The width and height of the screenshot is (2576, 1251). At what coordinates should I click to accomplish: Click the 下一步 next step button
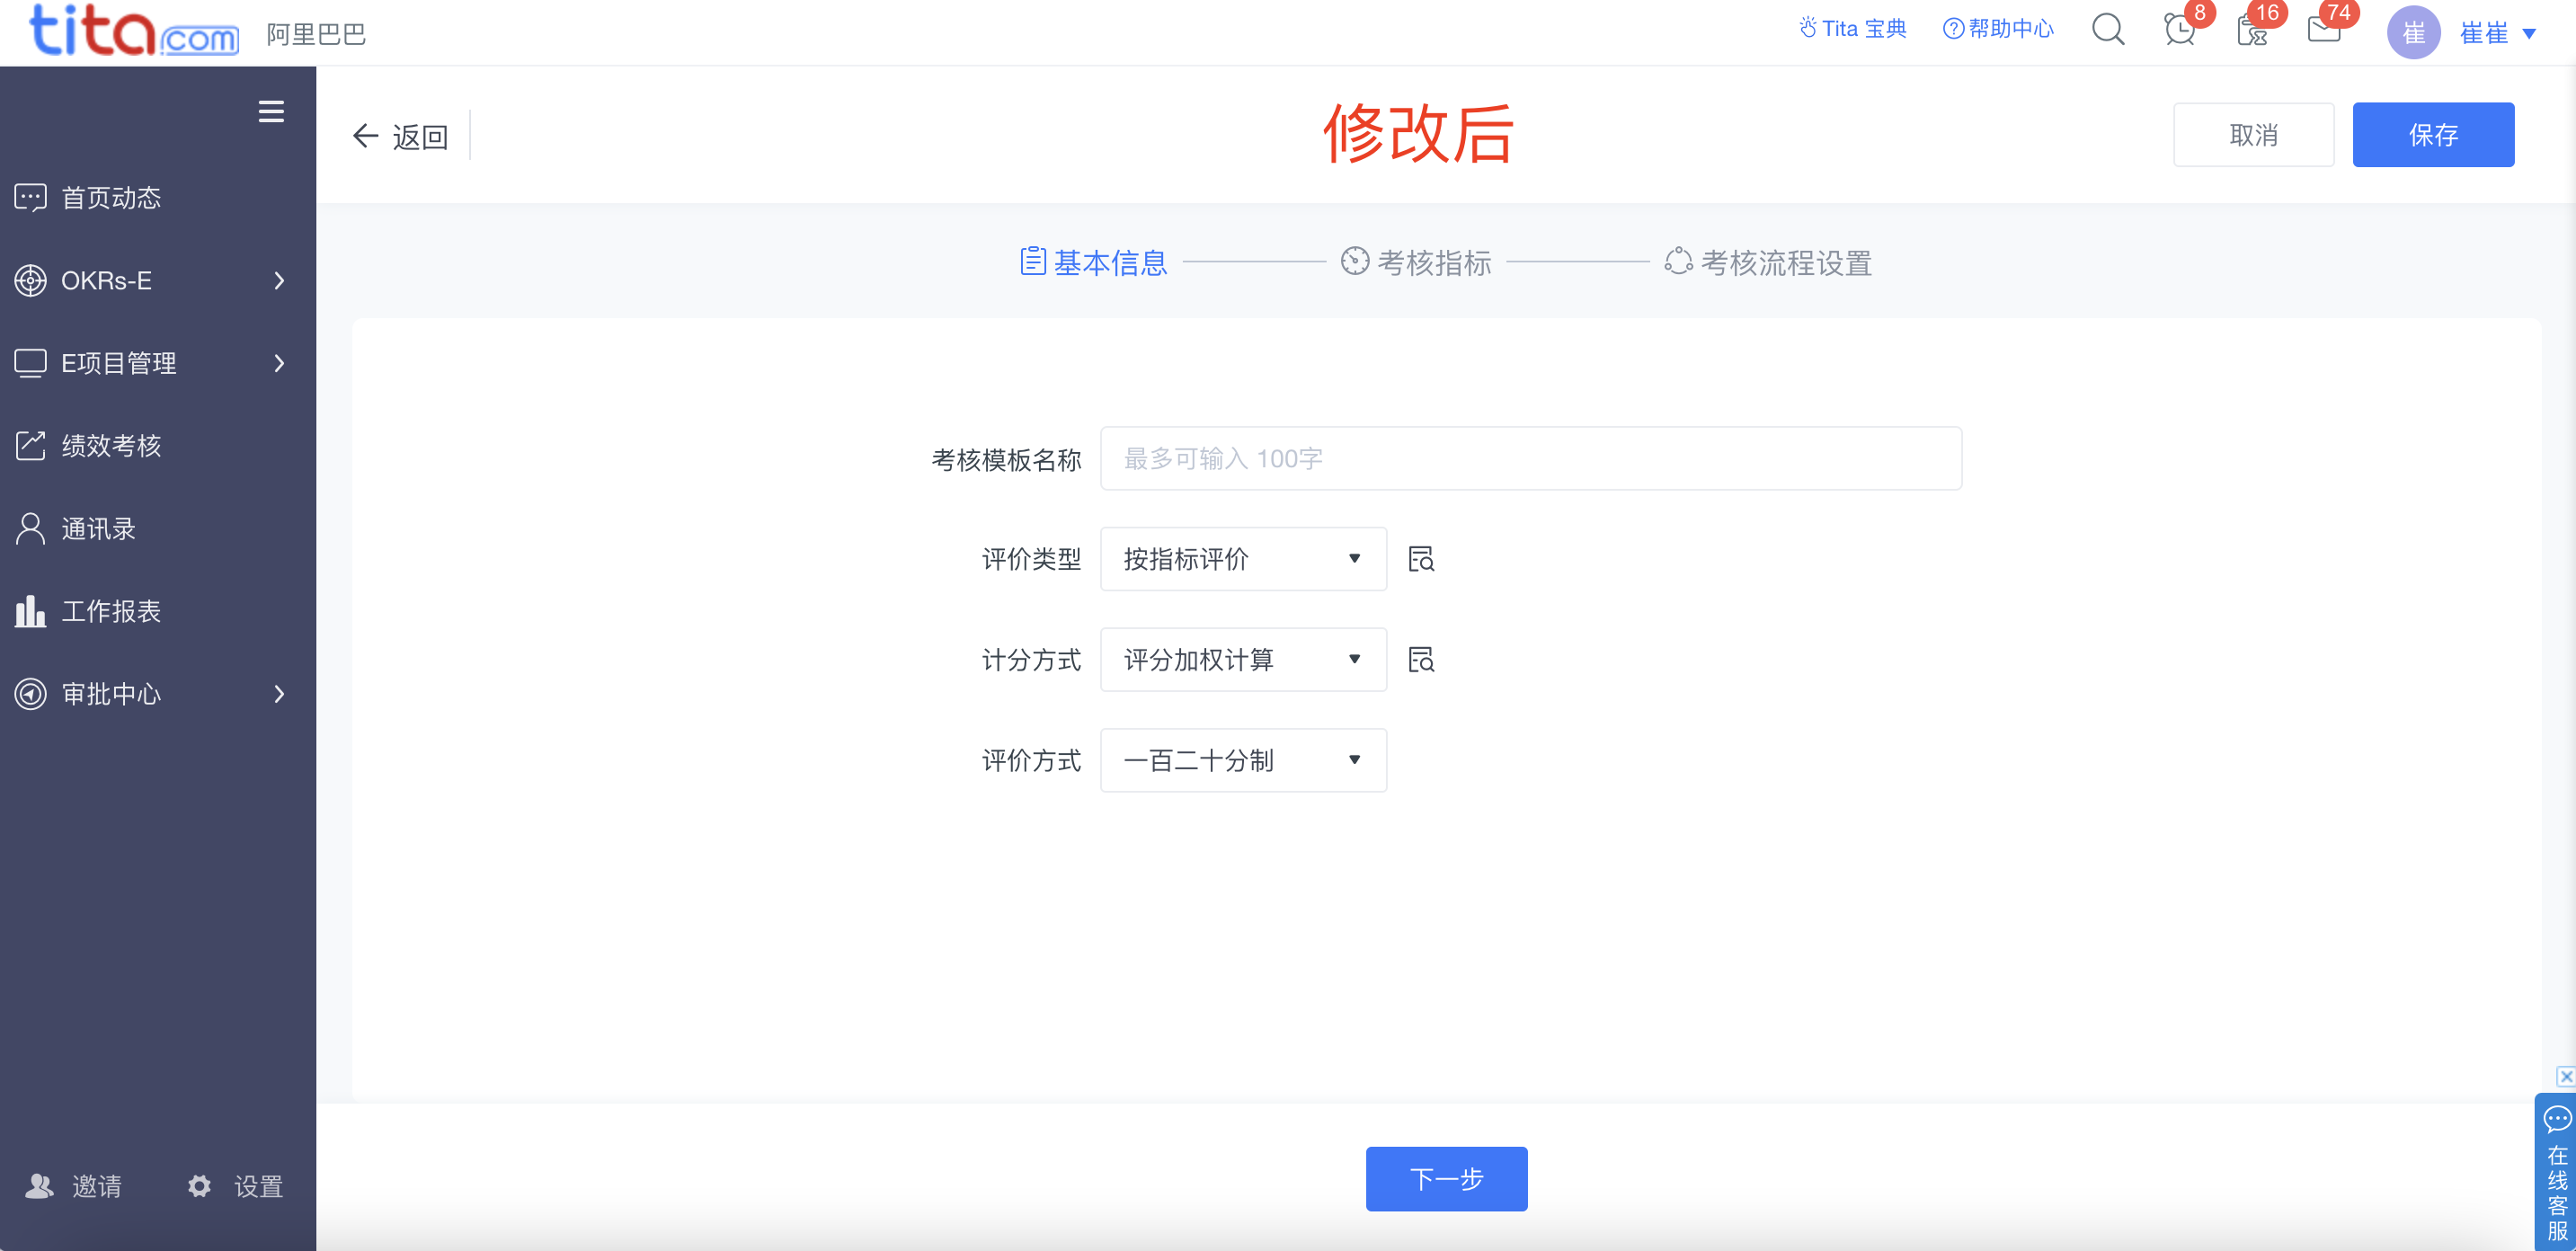[x=1446, y=1179]
